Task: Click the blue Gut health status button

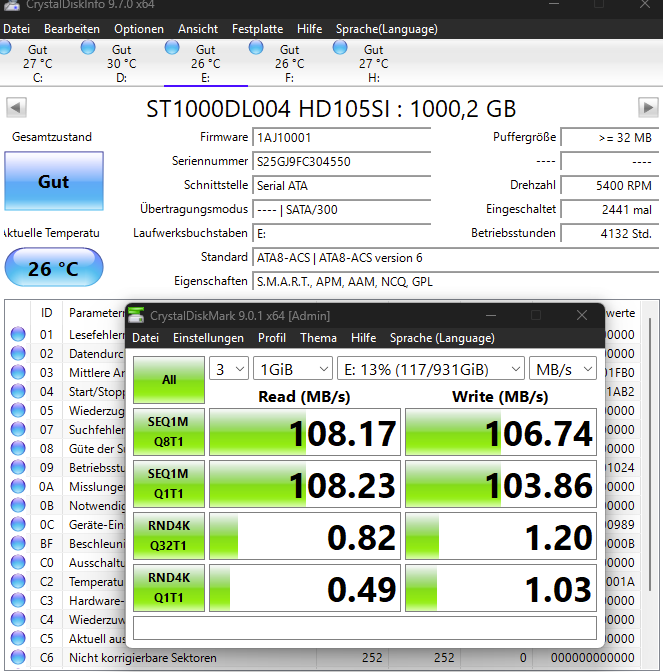Action: [54, 181]
